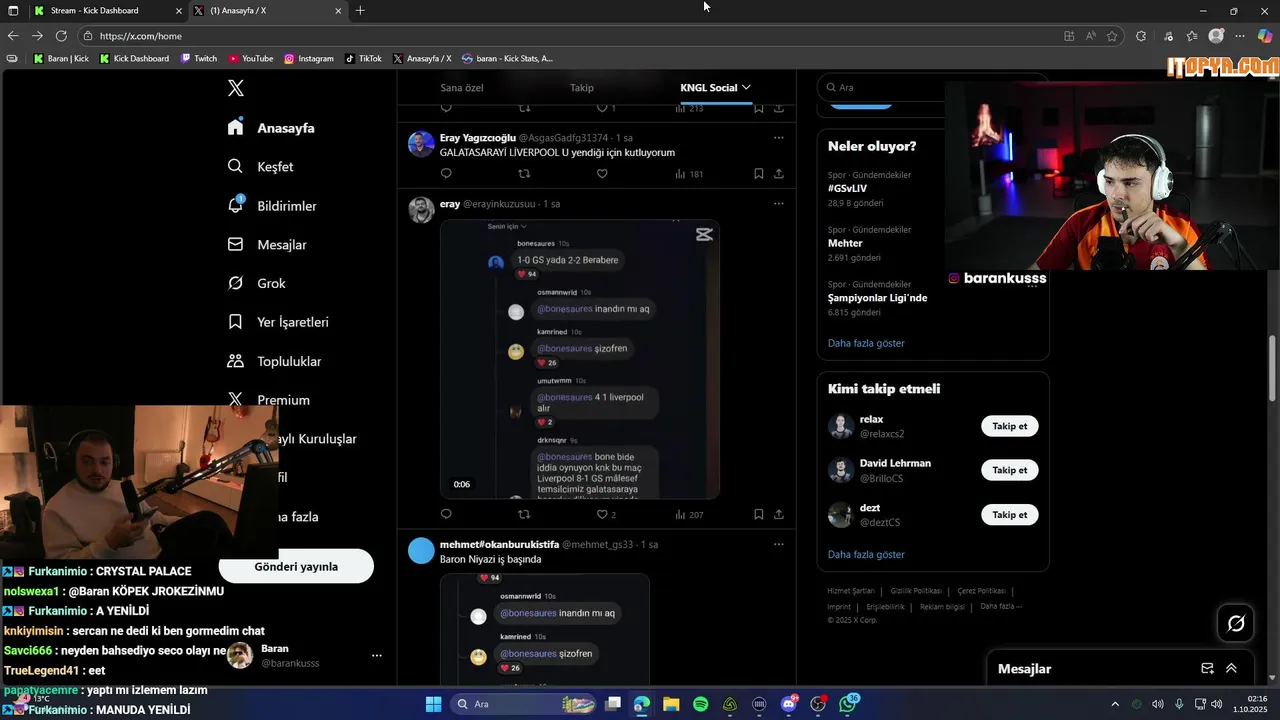Share eray's video post
This screenshot has width=1280, height=720.
pyautogui.click(x=779, y=515)
